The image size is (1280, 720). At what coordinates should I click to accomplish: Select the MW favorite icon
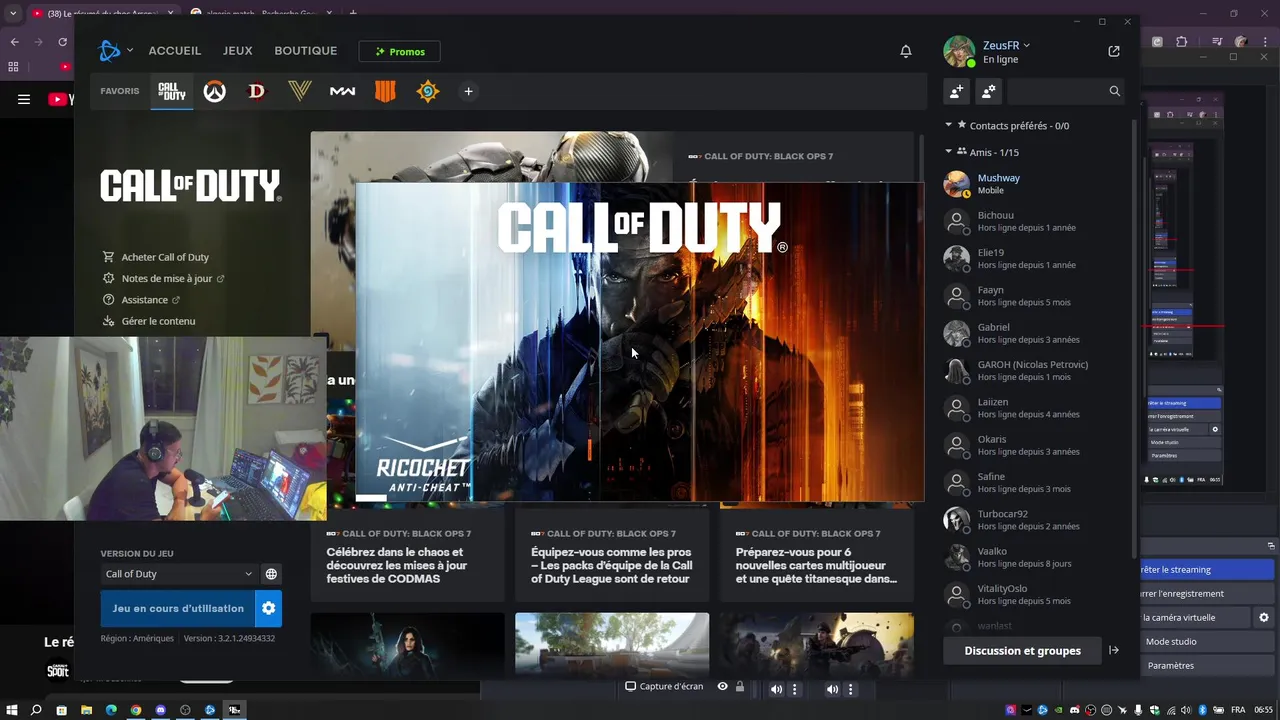343,91
